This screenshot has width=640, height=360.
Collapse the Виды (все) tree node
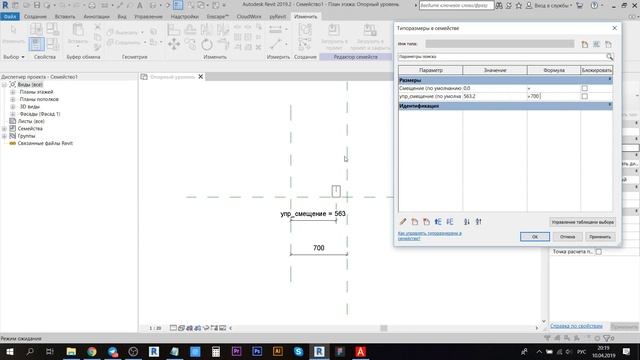tap(4, 84)
